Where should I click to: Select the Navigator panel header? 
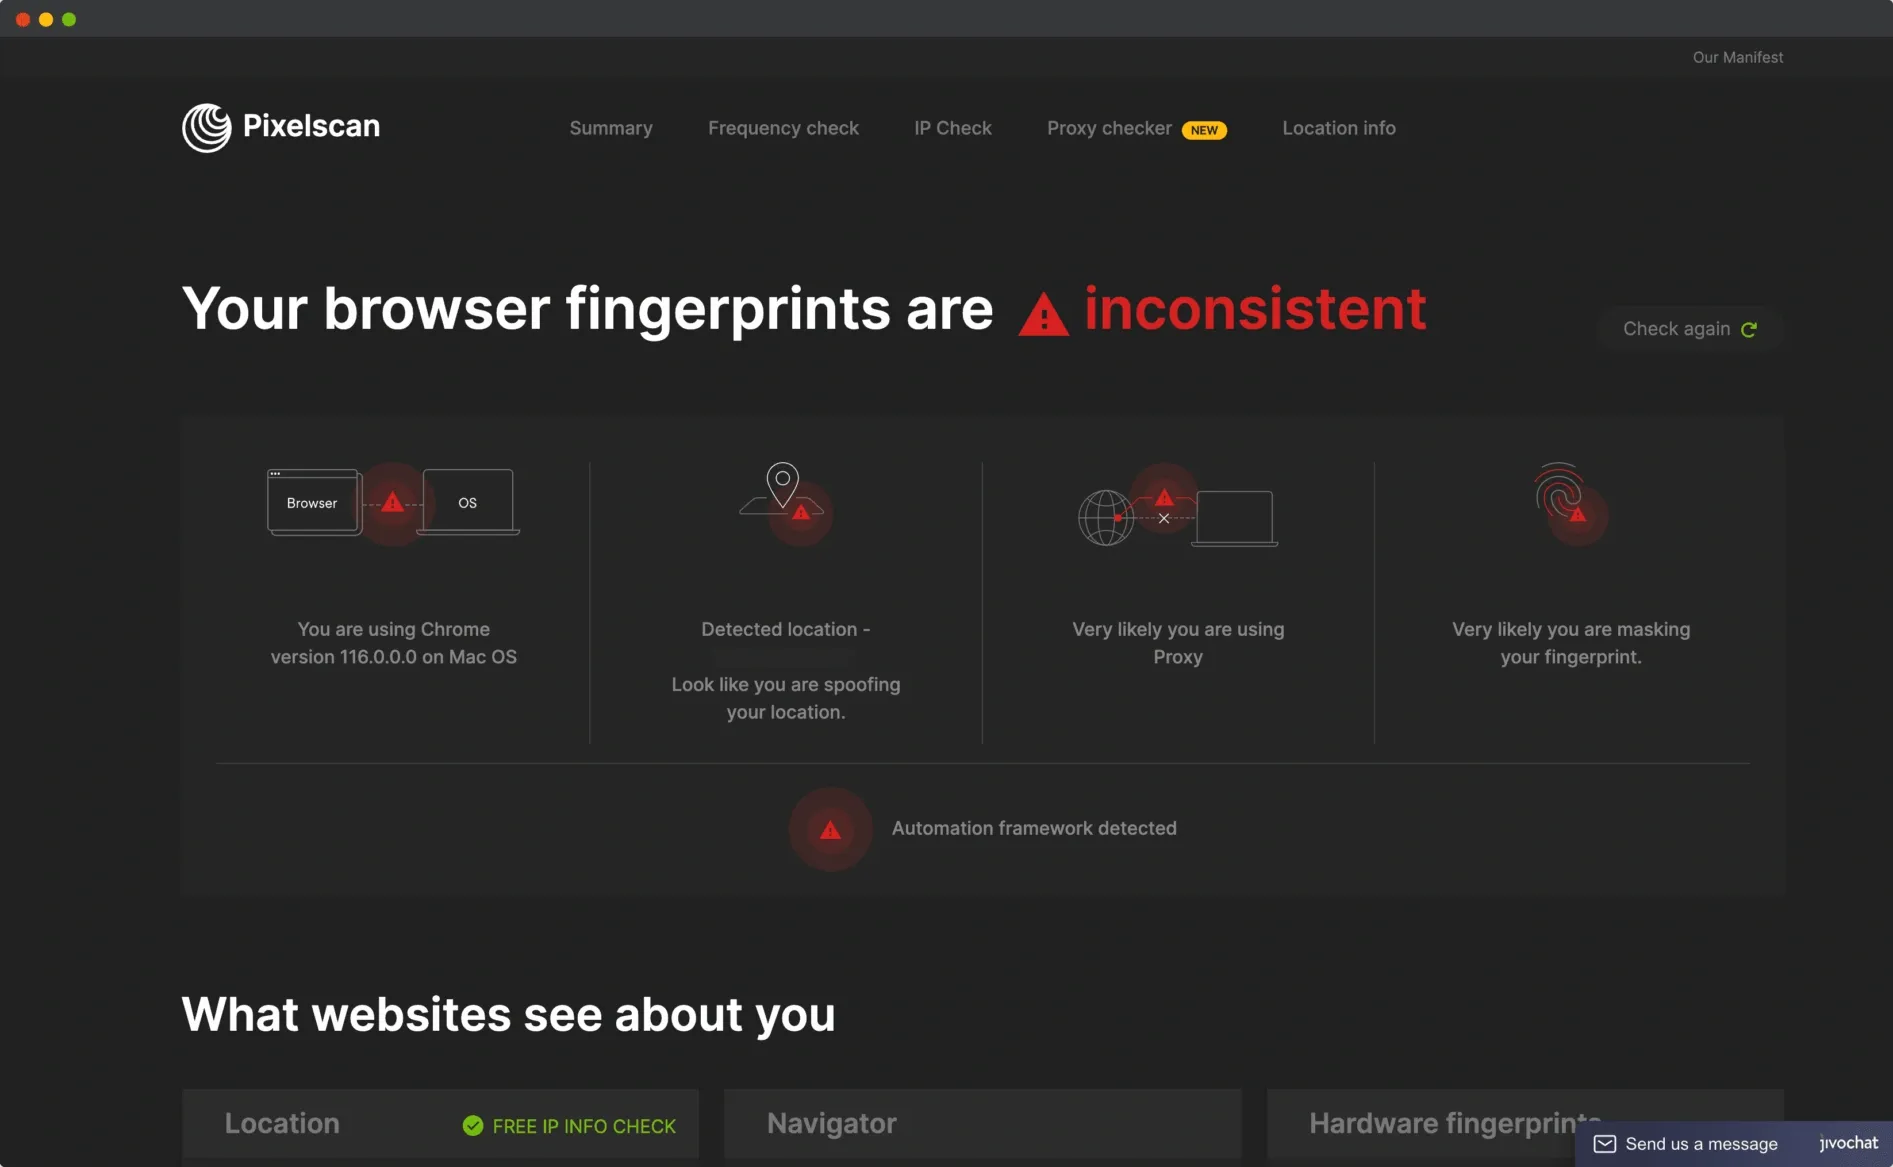831,1124
